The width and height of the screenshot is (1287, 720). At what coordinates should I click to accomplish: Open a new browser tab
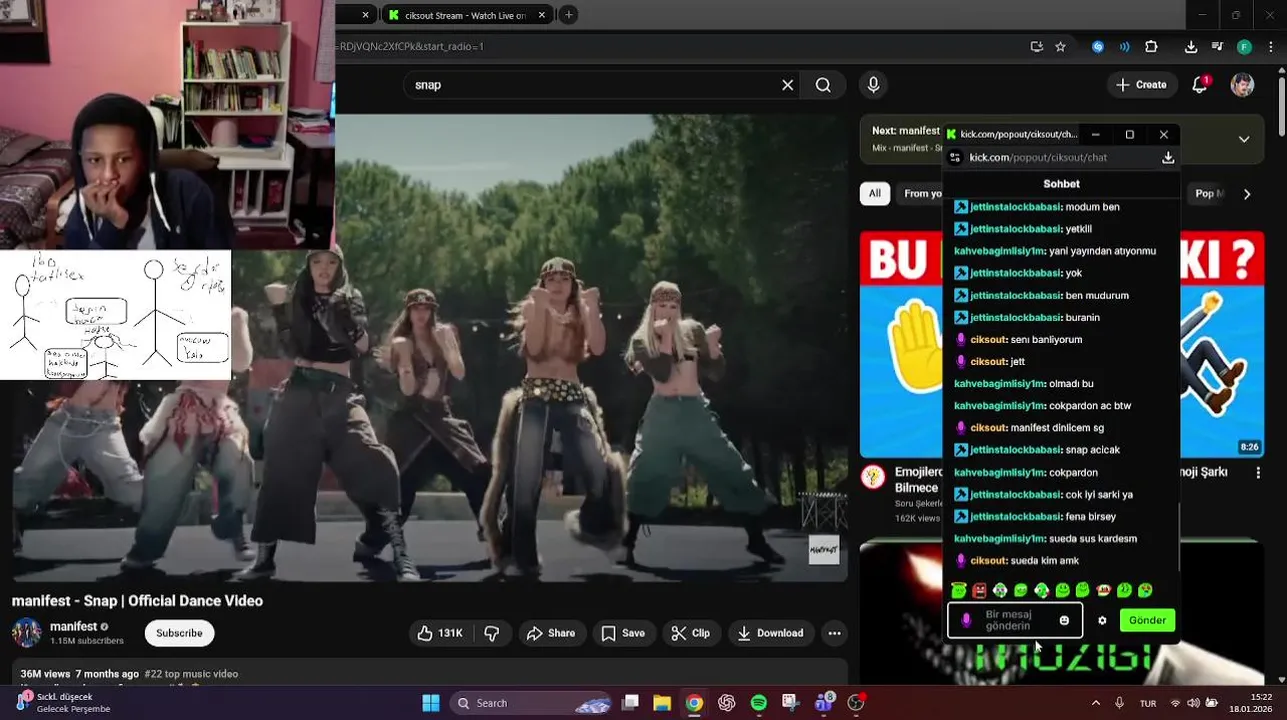(568, 15)
